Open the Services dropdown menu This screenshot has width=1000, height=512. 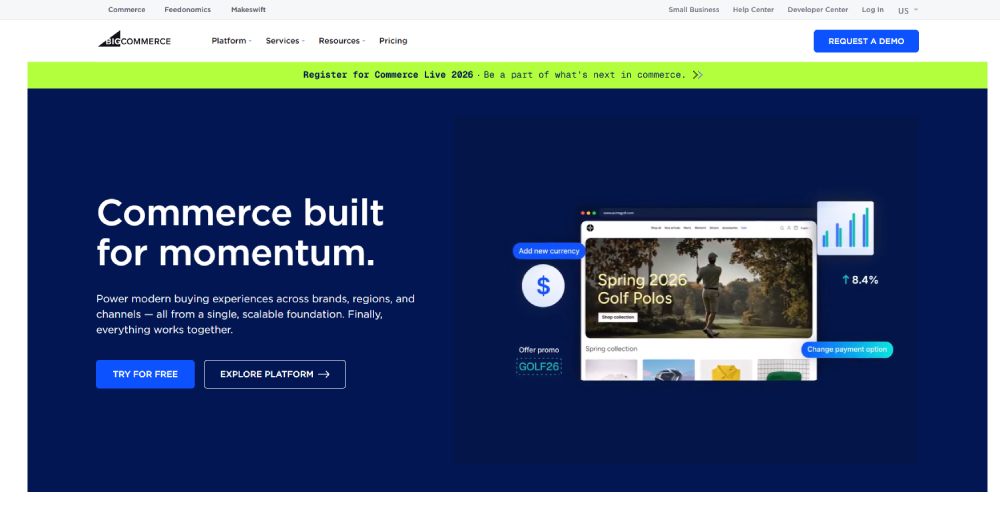tap(285, 41)
